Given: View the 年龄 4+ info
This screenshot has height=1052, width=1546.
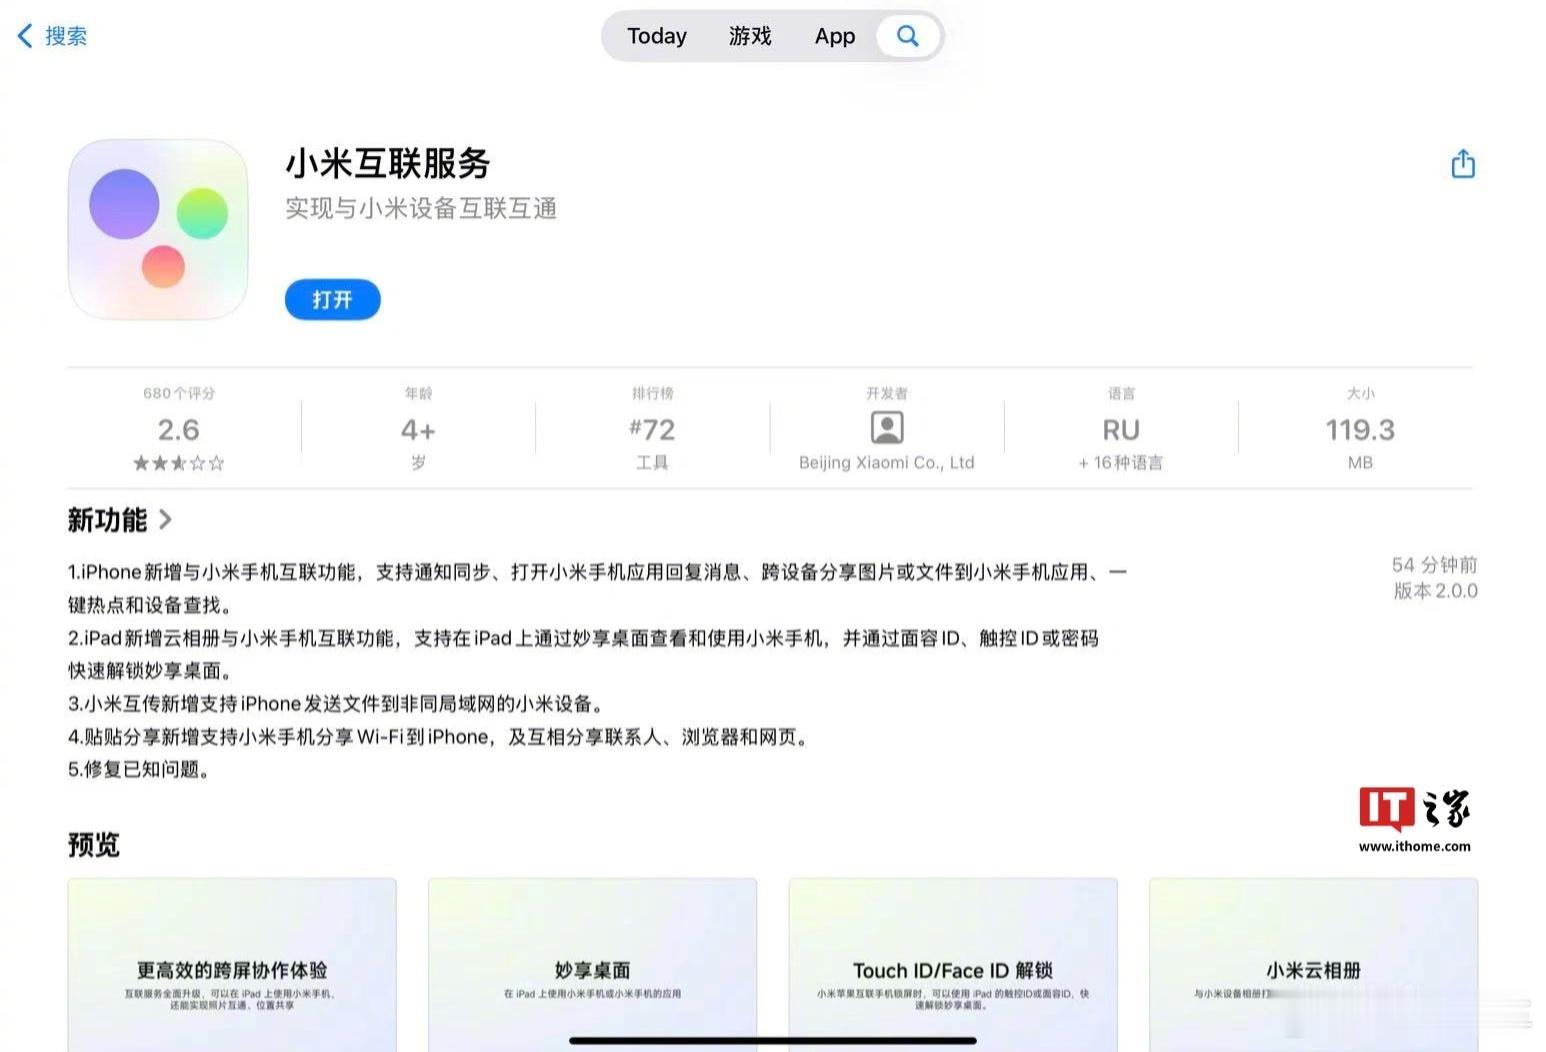Looking at the screenshot, I should click(418, 429).
